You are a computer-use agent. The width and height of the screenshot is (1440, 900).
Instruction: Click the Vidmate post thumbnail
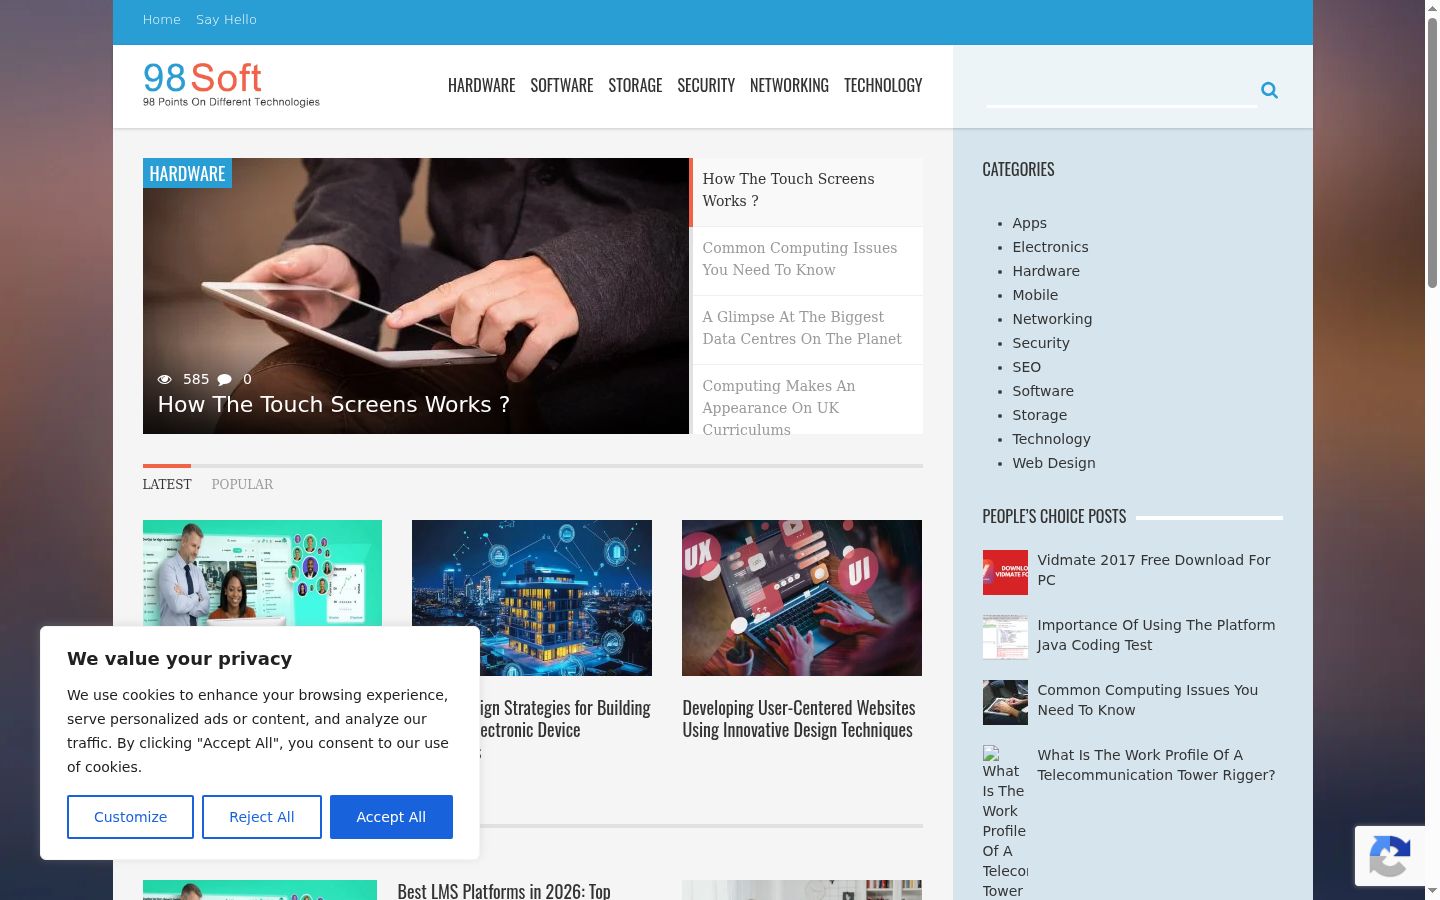coord(1005,572)
